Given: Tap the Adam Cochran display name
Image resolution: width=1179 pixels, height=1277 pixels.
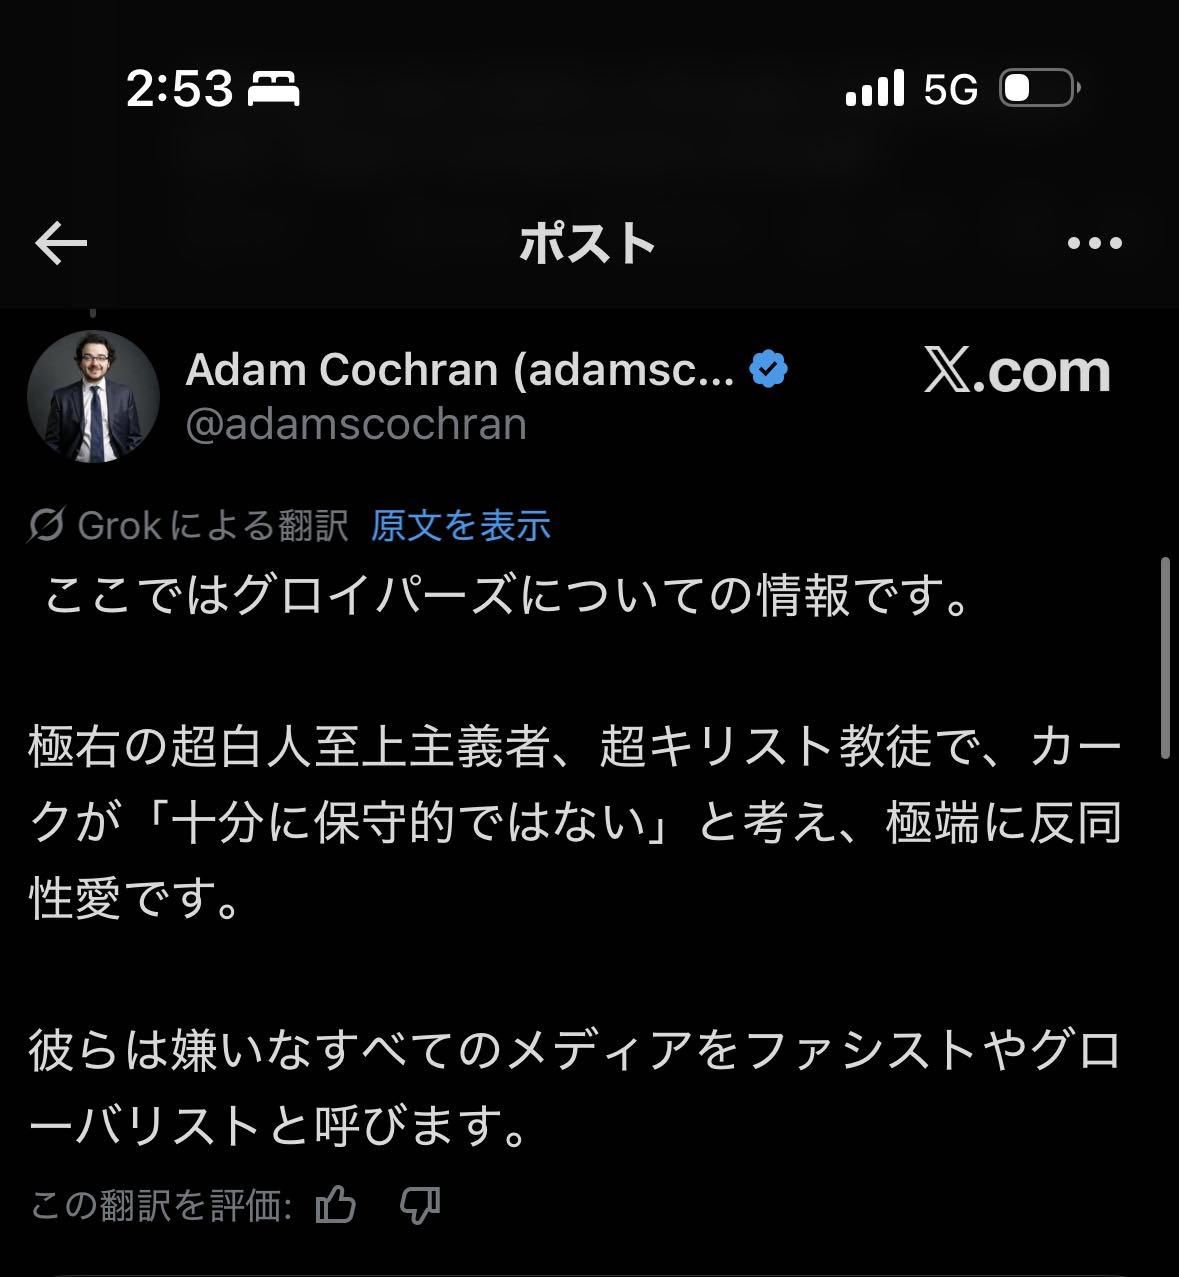Looking at the screenshot, I should click(x=460, y=371).
